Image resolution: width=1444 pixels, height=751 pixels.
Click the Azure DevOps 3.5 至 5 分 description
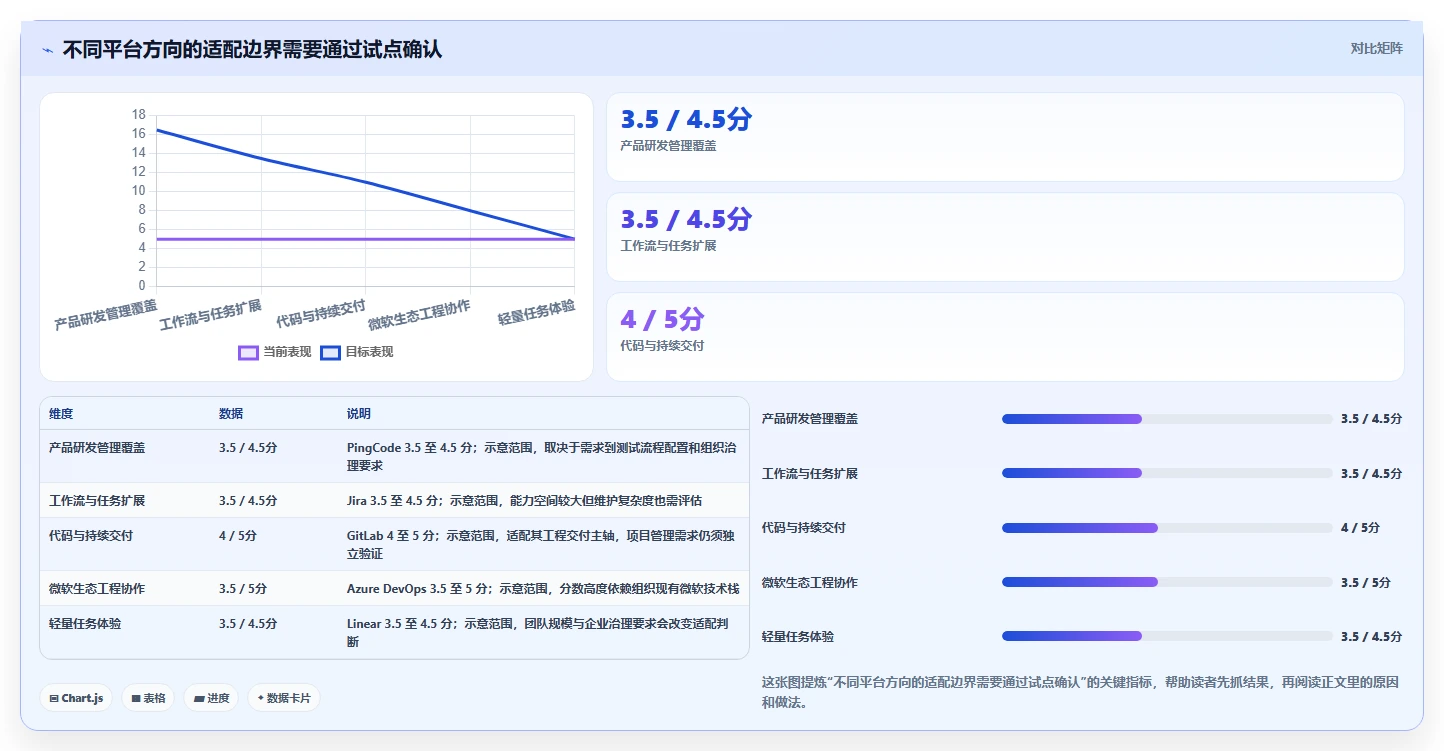(x=543, y=588)
